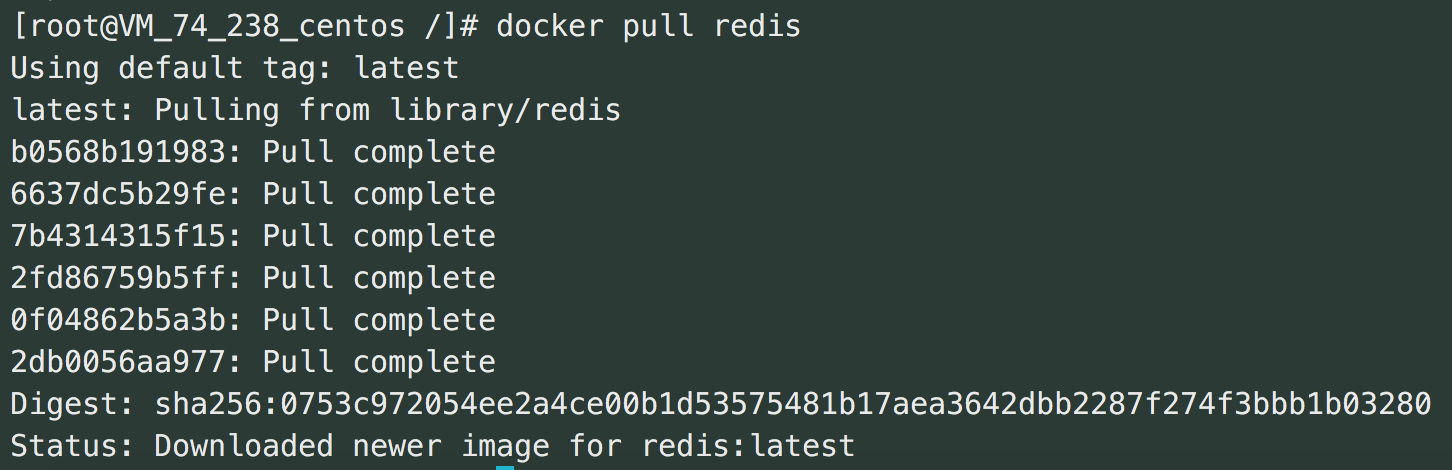Click 'redis:latest' in the status line

coord(748,446)
